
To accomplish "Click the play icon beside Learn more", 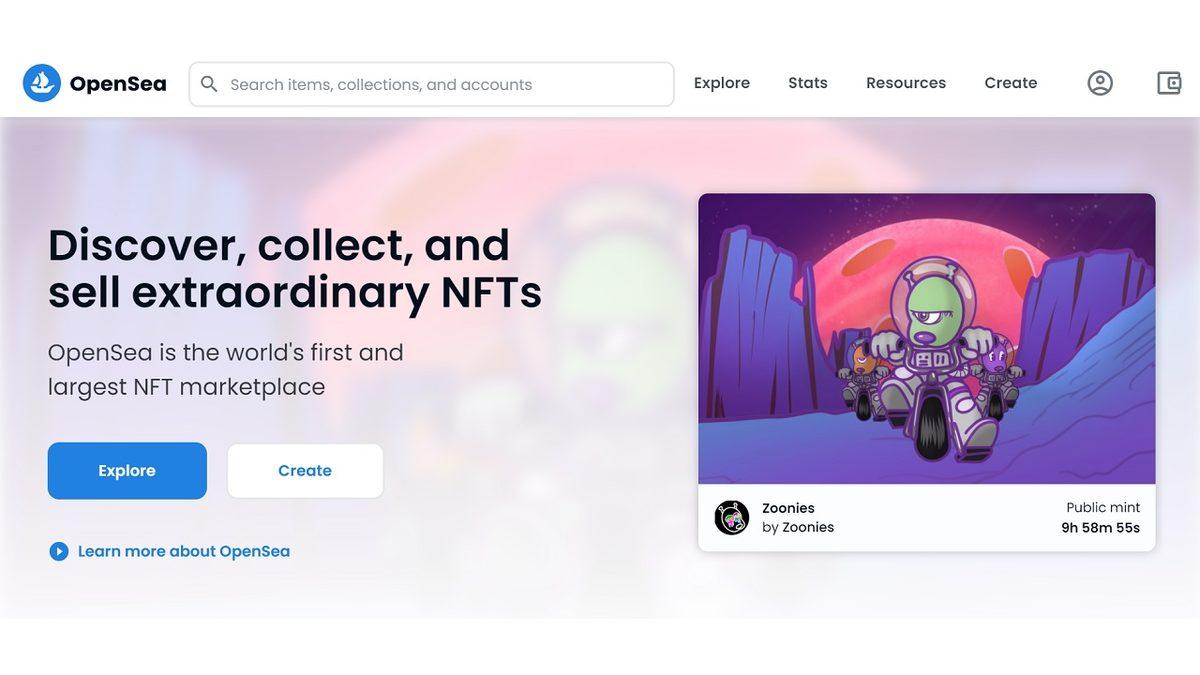I will 59,551.
